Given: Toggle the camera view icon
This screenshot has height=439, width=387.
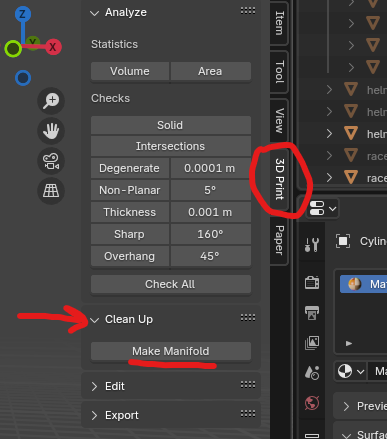Looking at the screenshot, I should (51, 161).
